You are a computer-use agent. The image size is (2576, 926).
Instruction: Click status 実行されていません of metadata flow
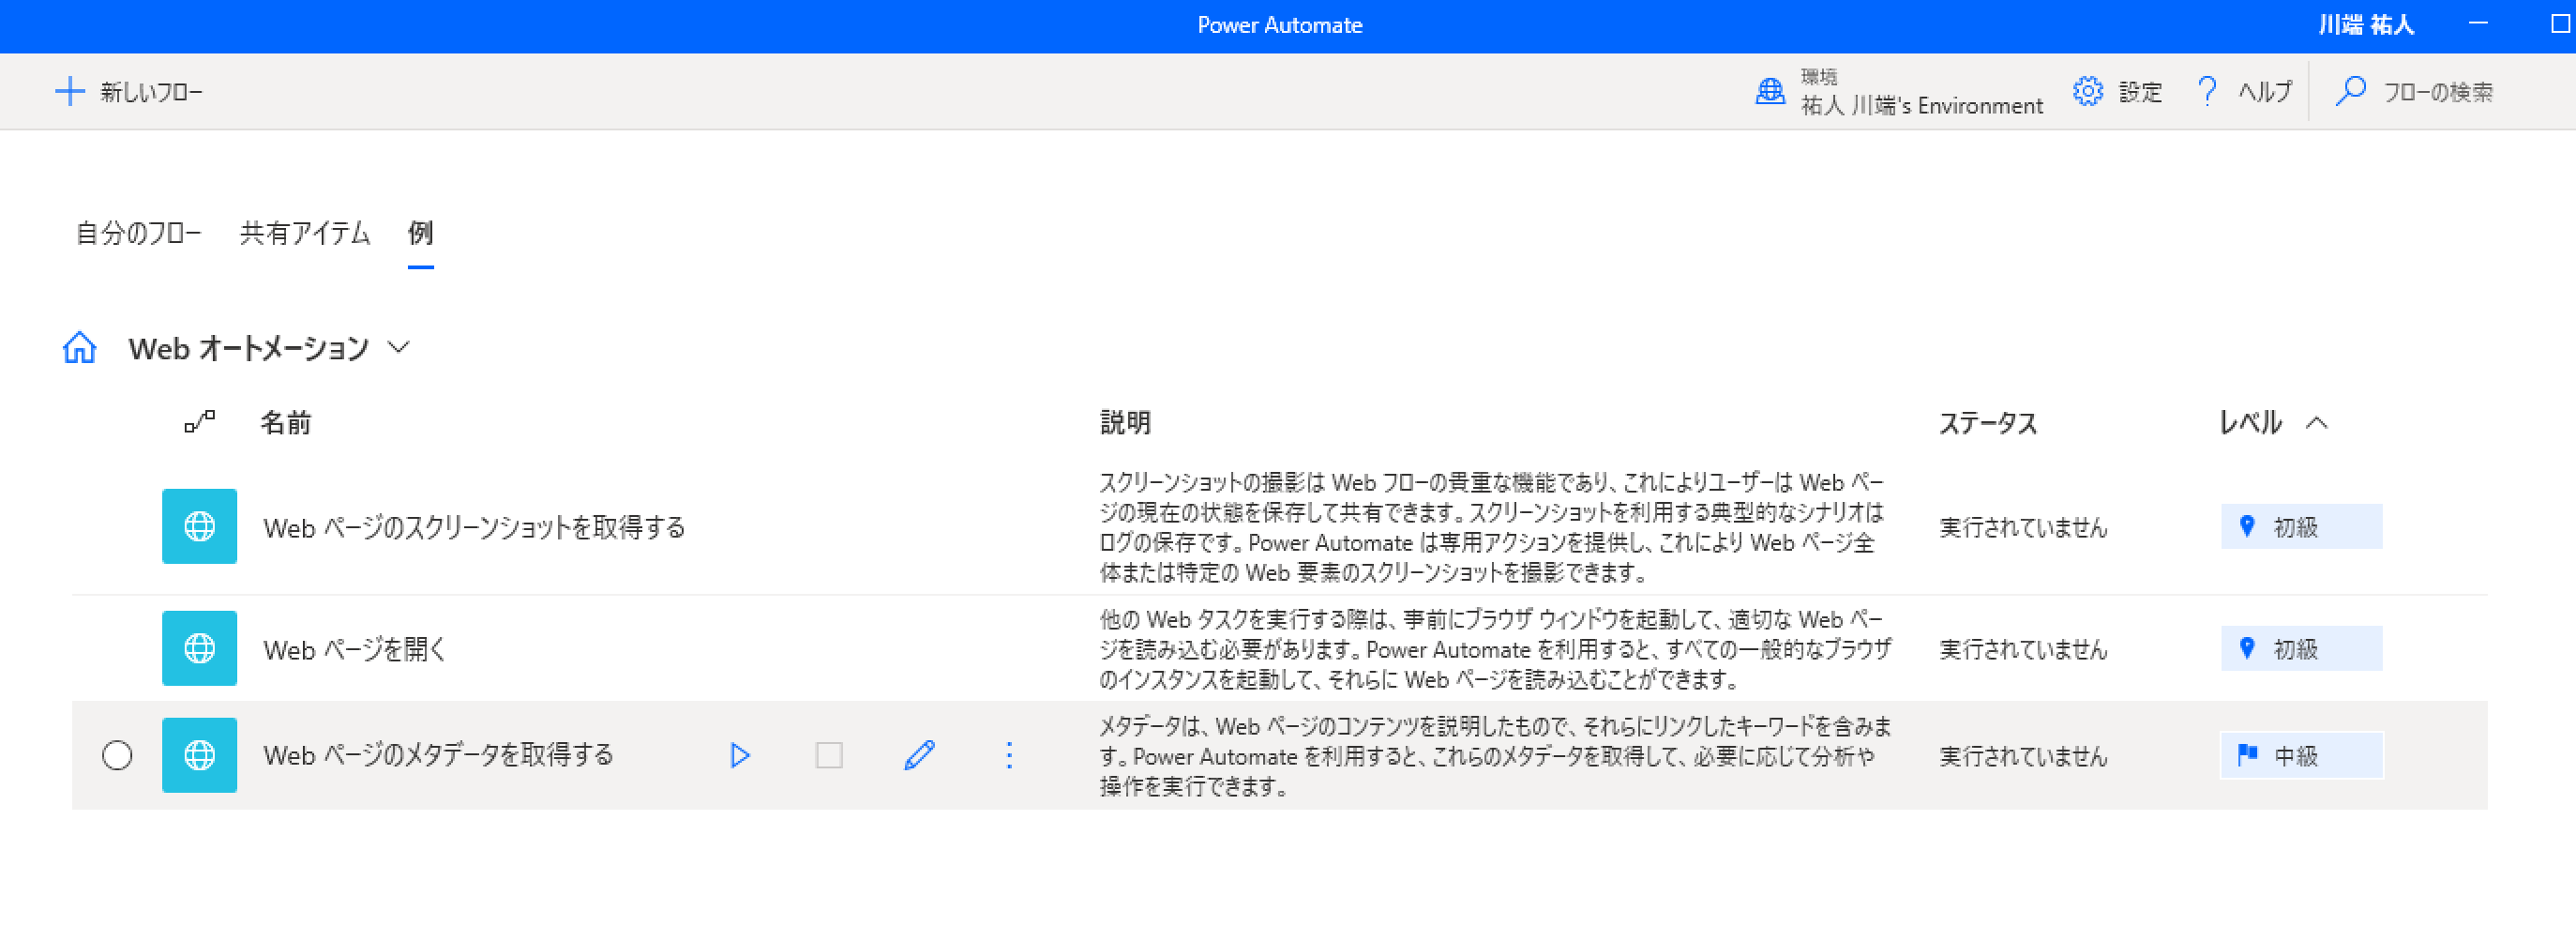click(x=2024, y=756)
